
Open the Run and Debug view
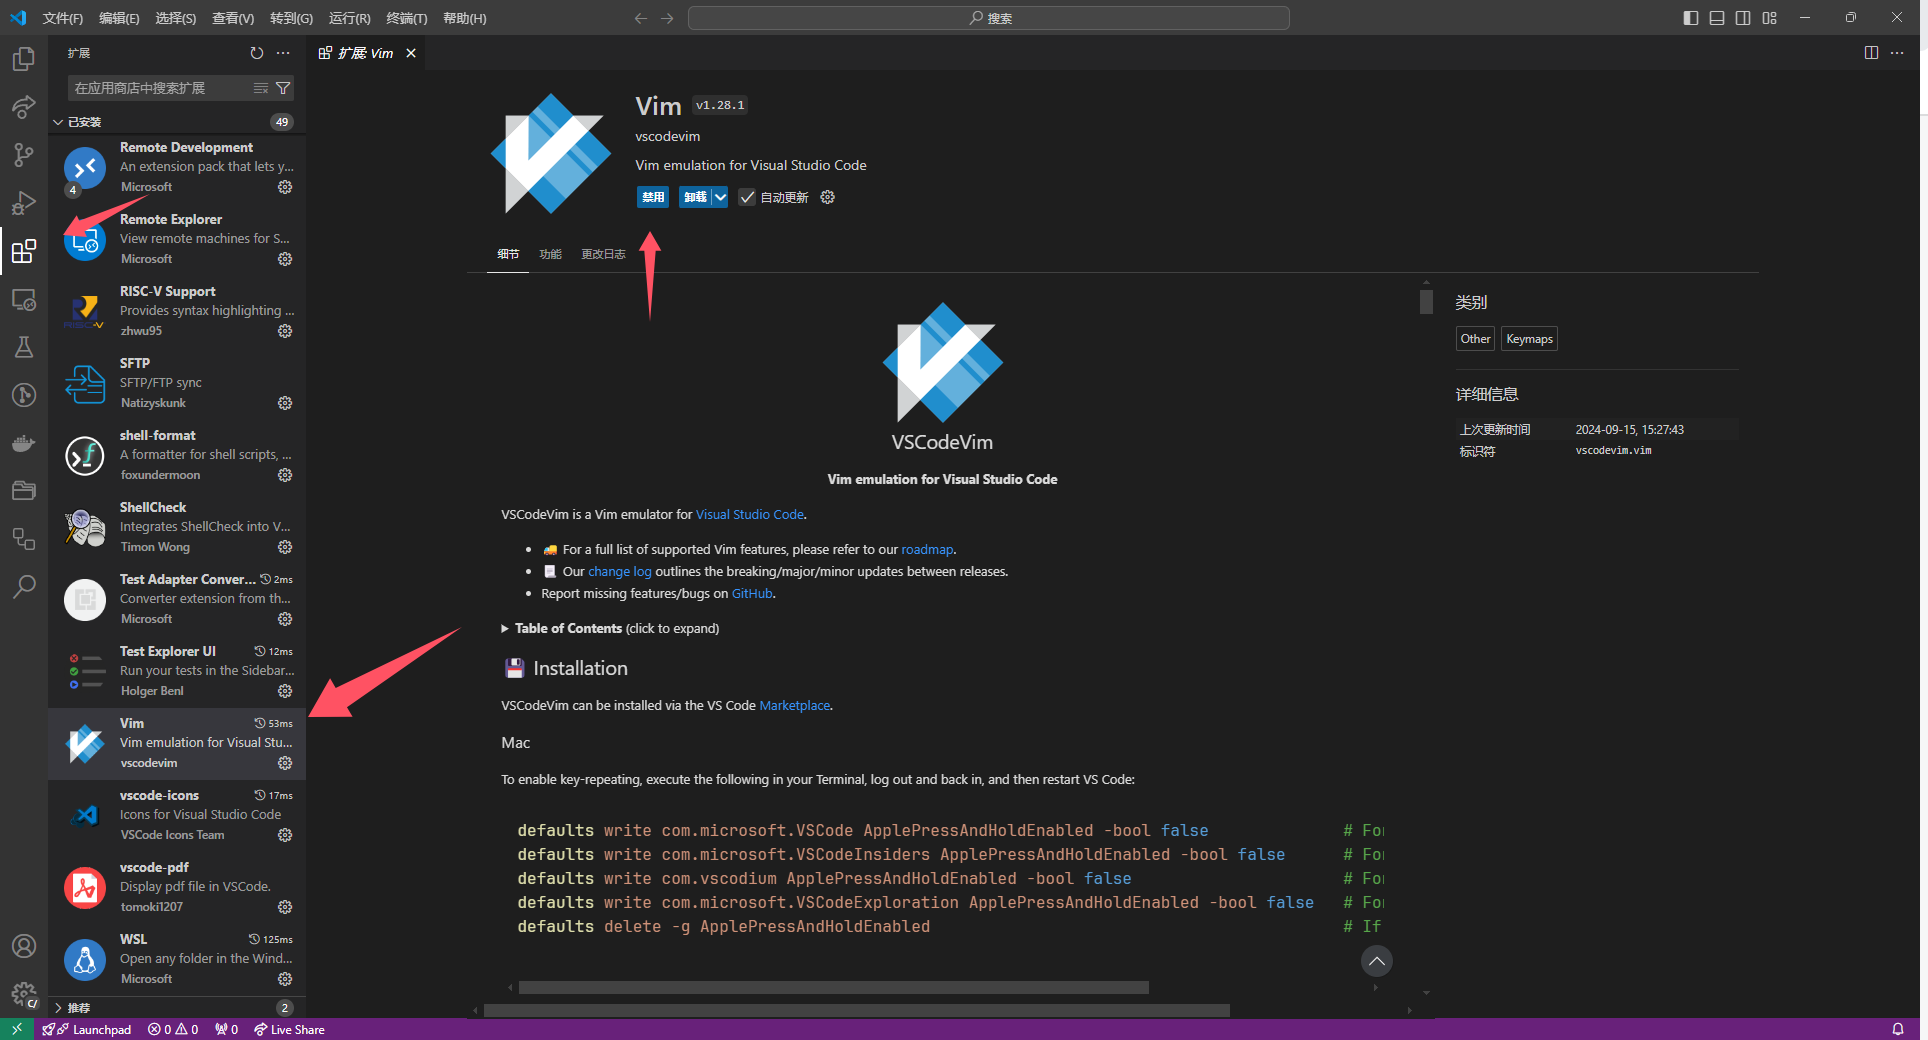[24, 203]
